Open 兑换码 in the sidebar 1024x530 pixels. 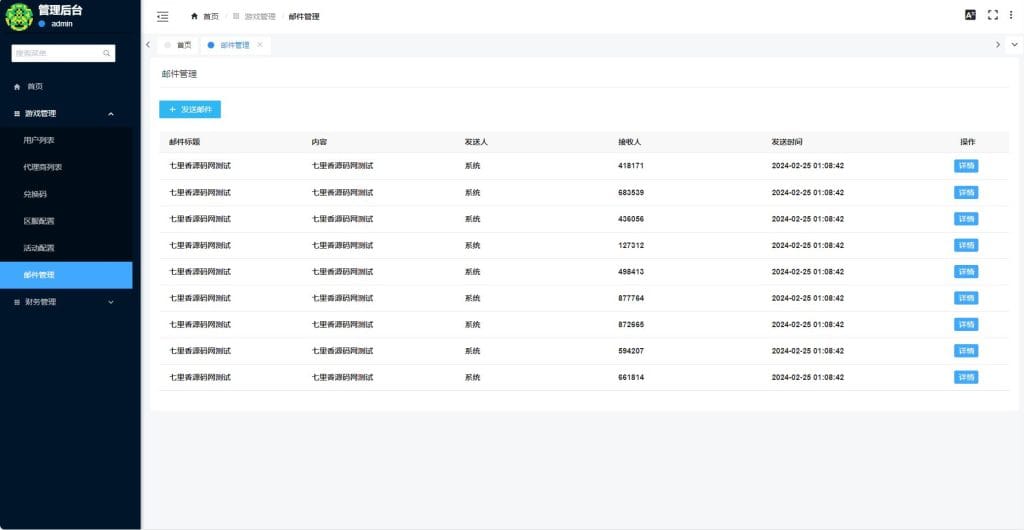coord(35,194)
